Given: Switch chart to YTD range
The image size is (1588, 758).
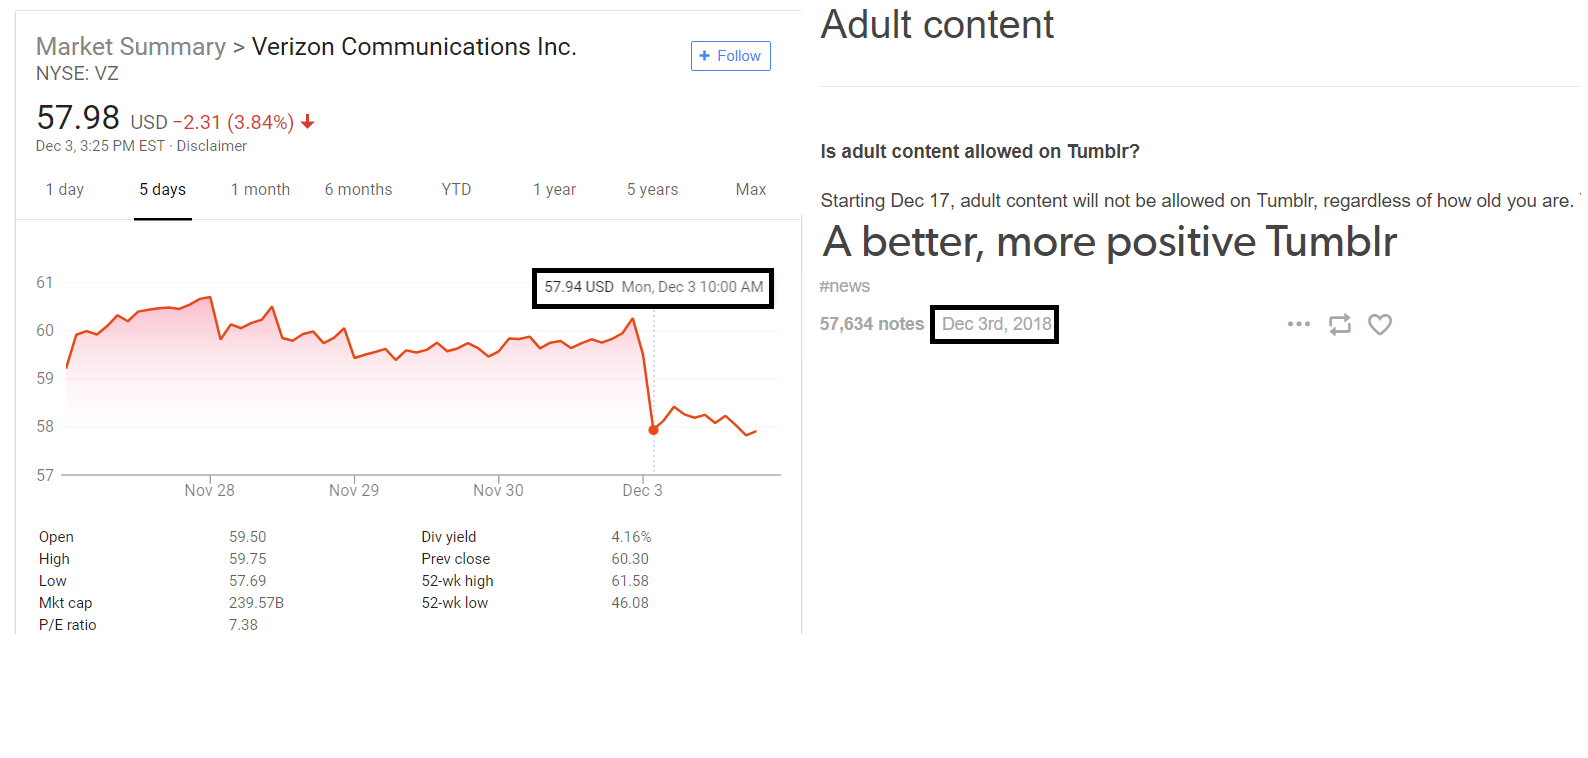Looking at the screenshot, I should click(456, 190).
